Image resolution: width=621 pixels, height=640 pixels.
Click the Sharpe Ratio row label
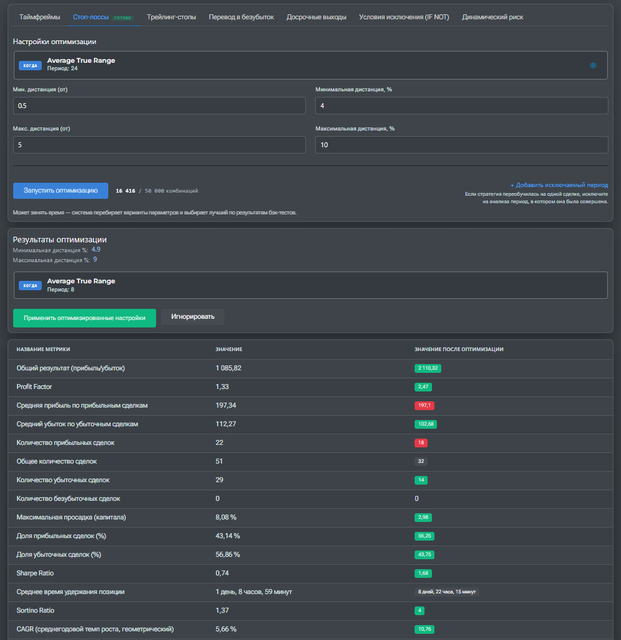point(35,573)
